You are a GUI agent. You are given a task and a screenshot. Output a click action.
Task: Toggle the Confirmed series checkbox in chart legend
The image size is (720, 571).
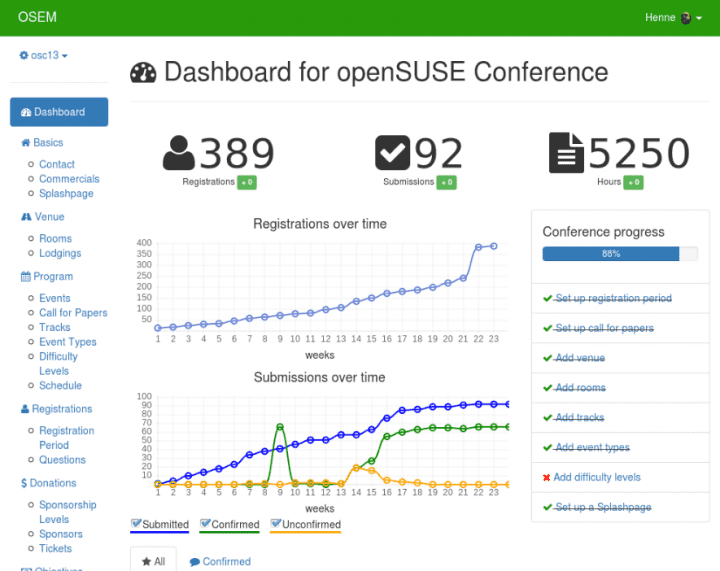[205, 524]
